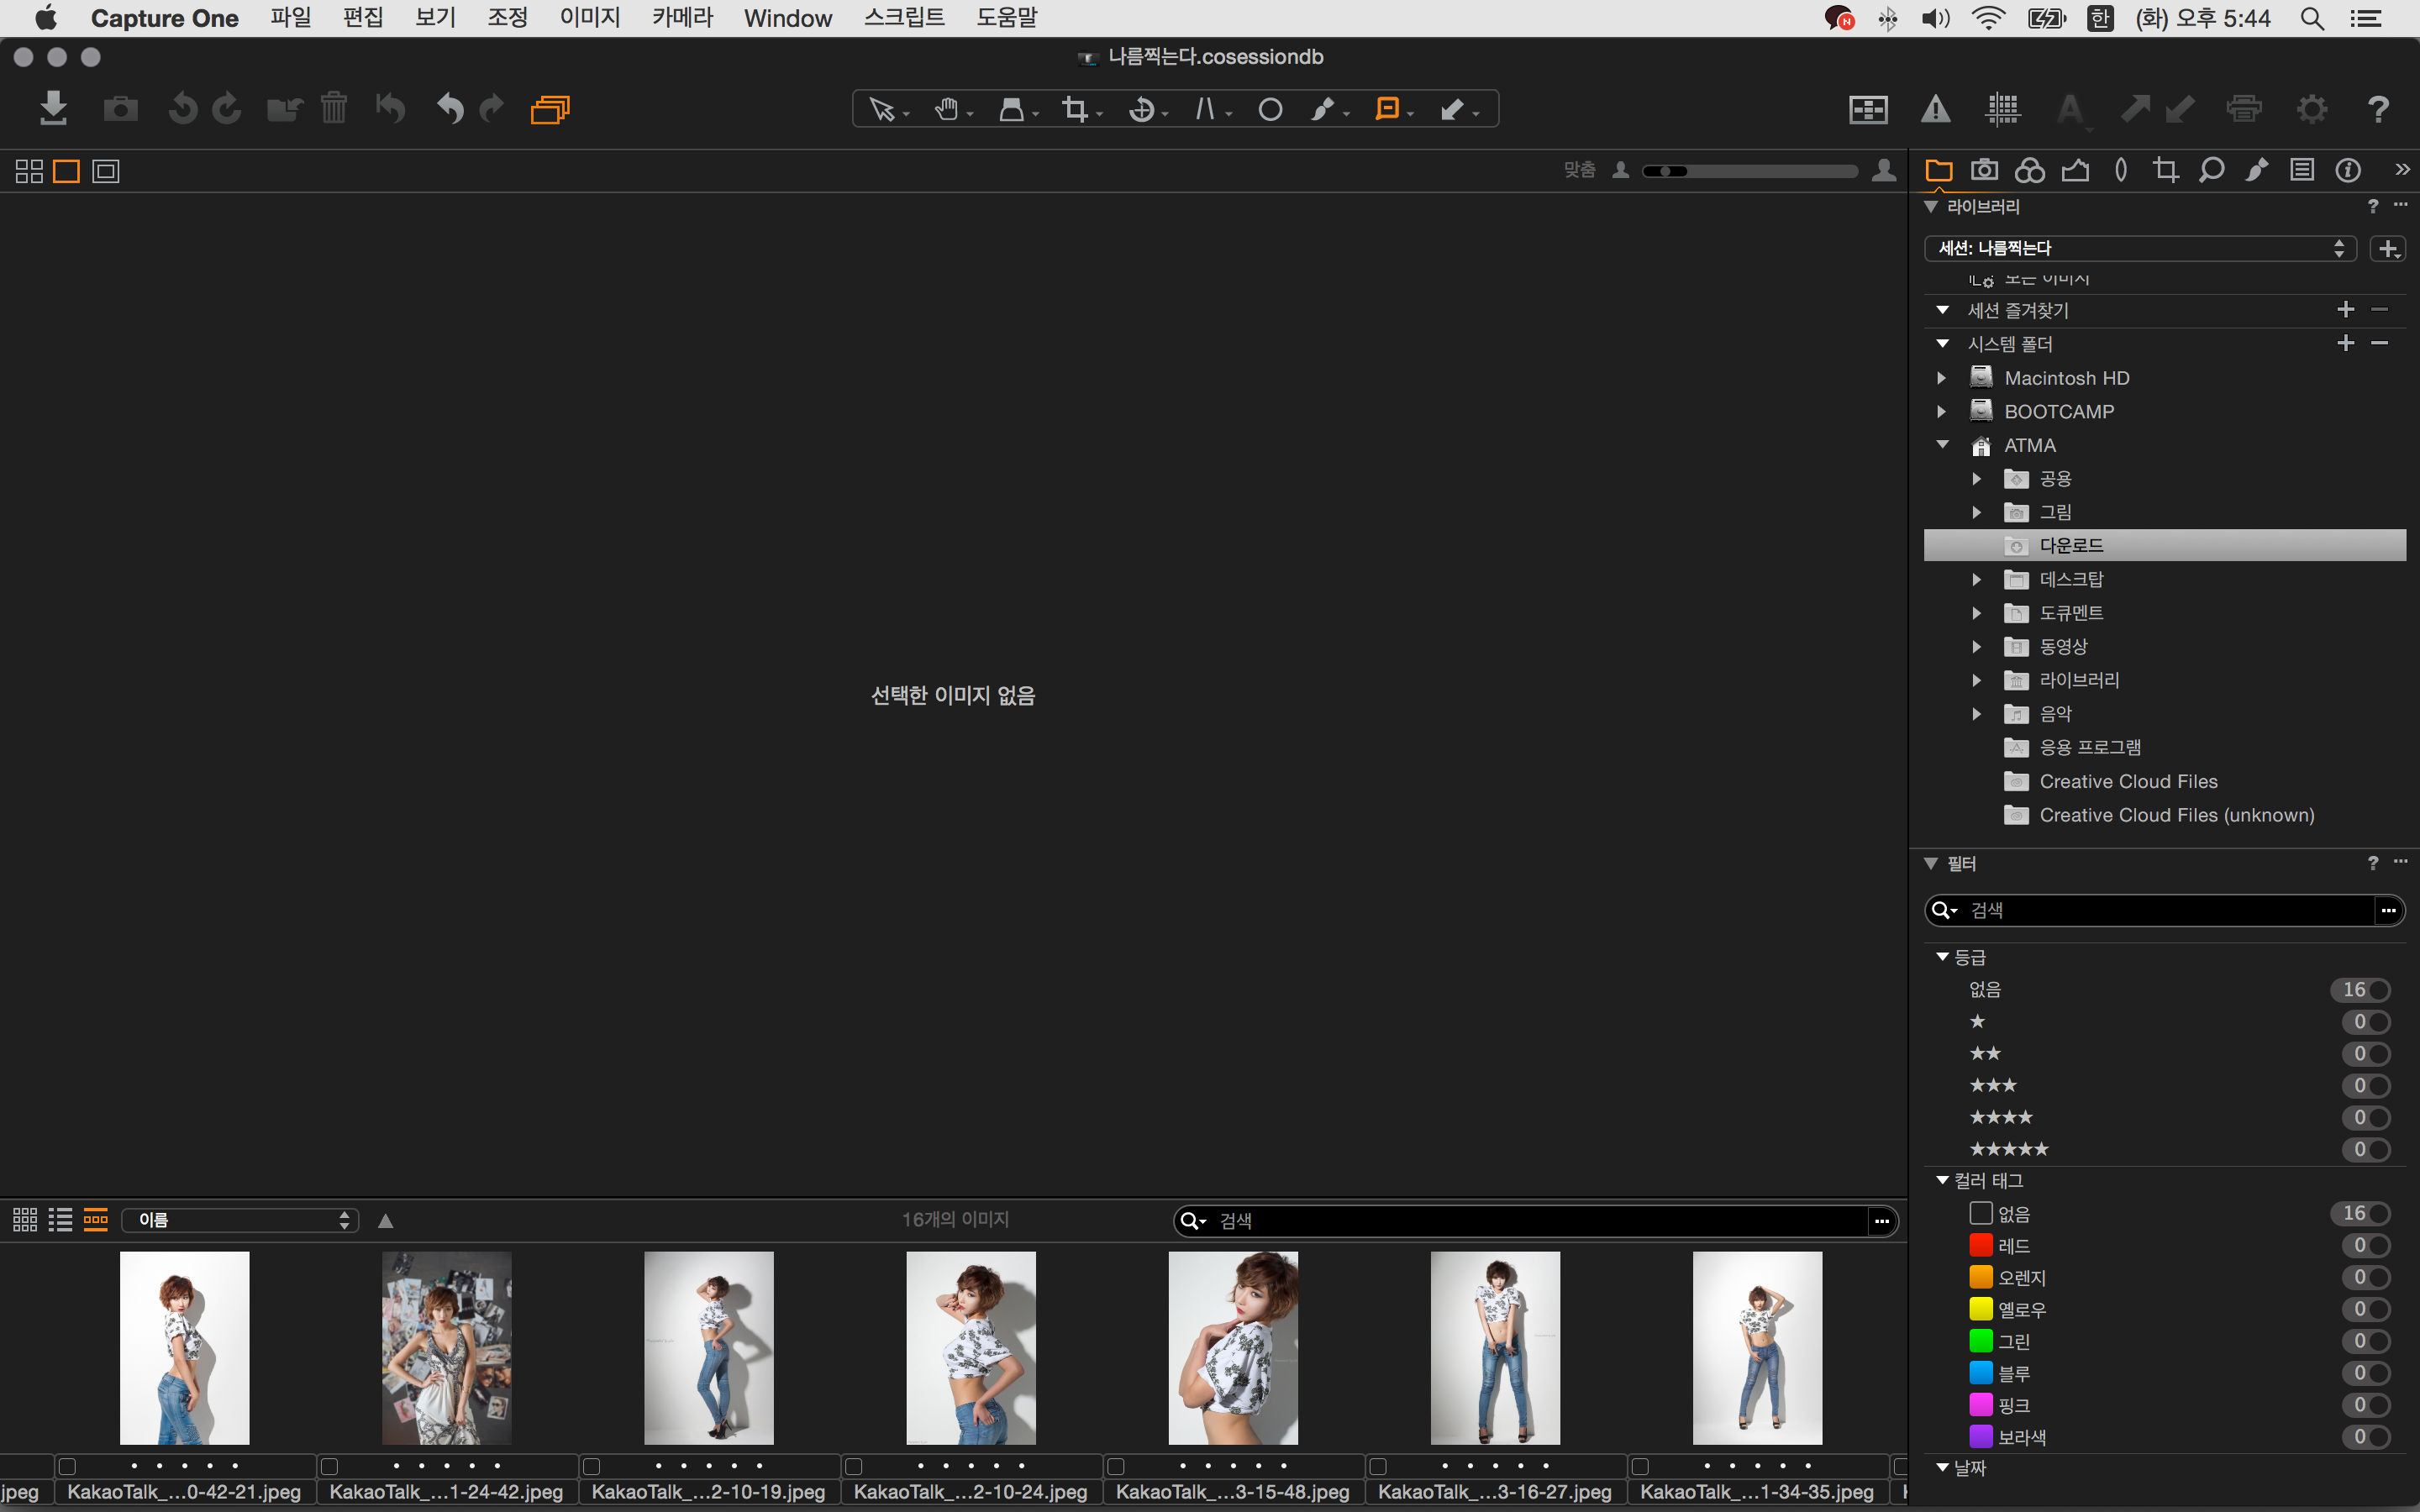The image size is (2420, 1512).
Task: Select the KakaoTalk 1-24-42 thumbnail
Action: point(446,1347)
